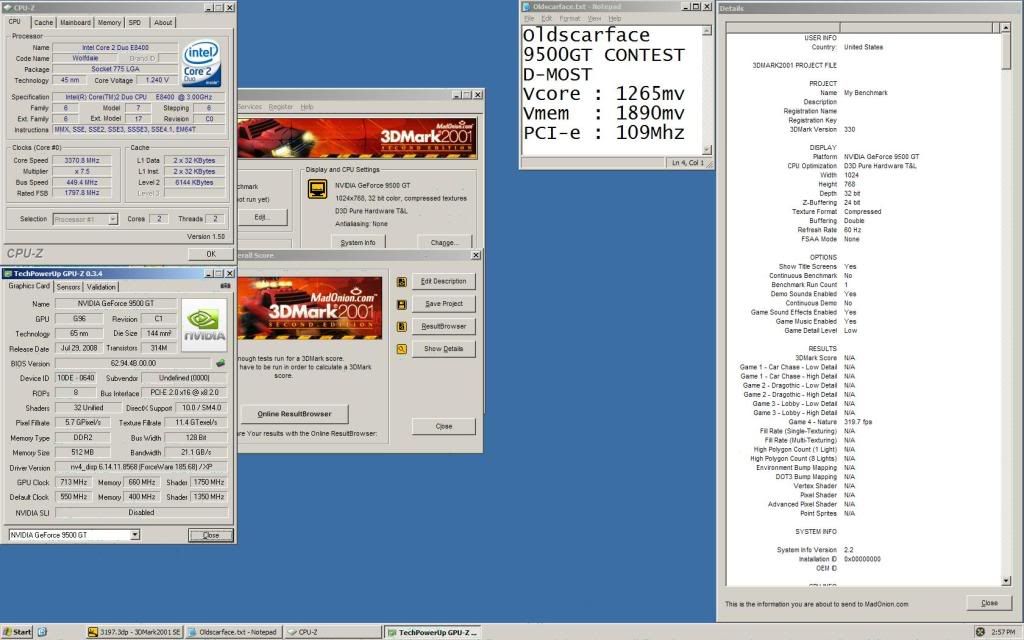Click the BIOS Version field "62.94.48.00.00"
1024x640 pixels.
point(133,363)
